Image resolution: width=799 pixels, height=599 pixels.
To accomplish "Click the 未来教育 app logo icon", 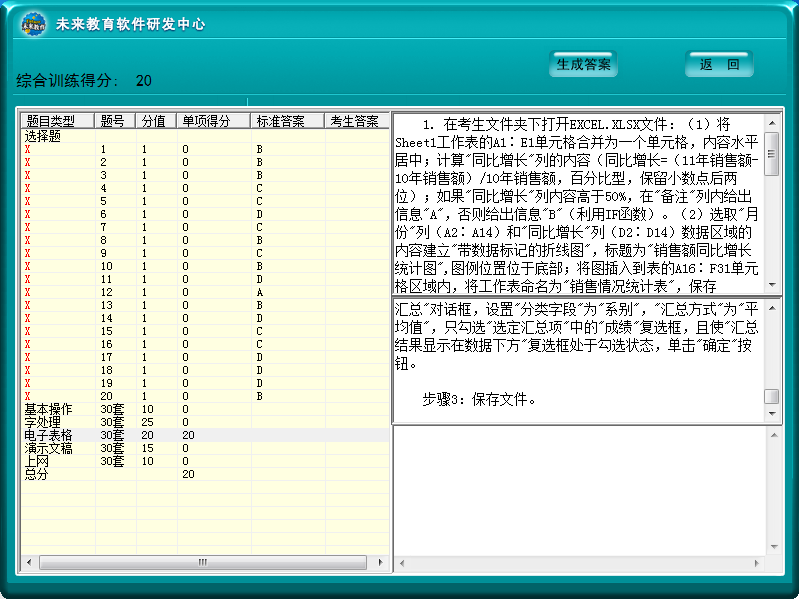I will coord(34,24).
